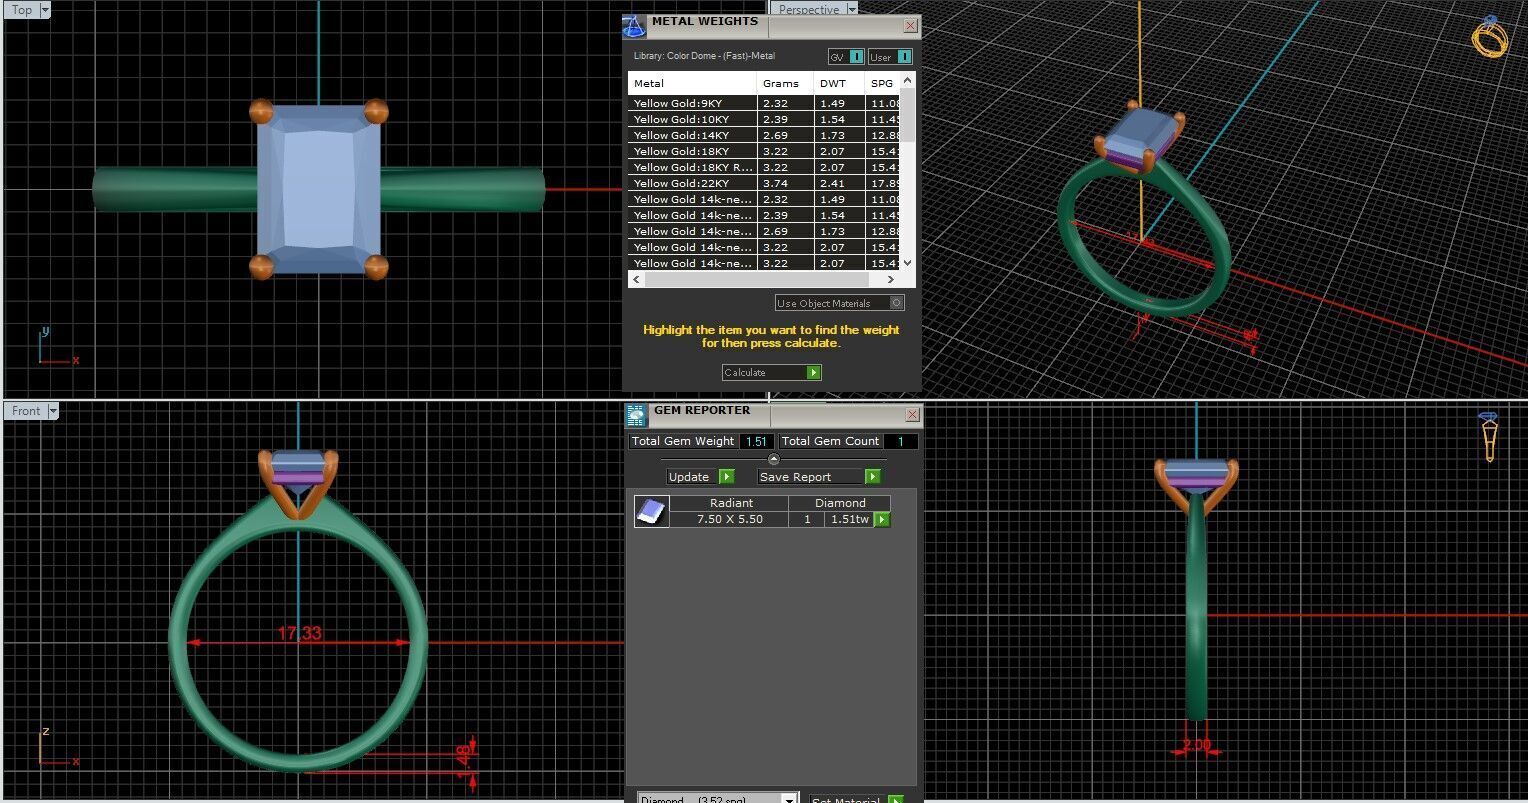The image size is (1528, 803).
Task: Click the Top viewport label
Action: 21,10
